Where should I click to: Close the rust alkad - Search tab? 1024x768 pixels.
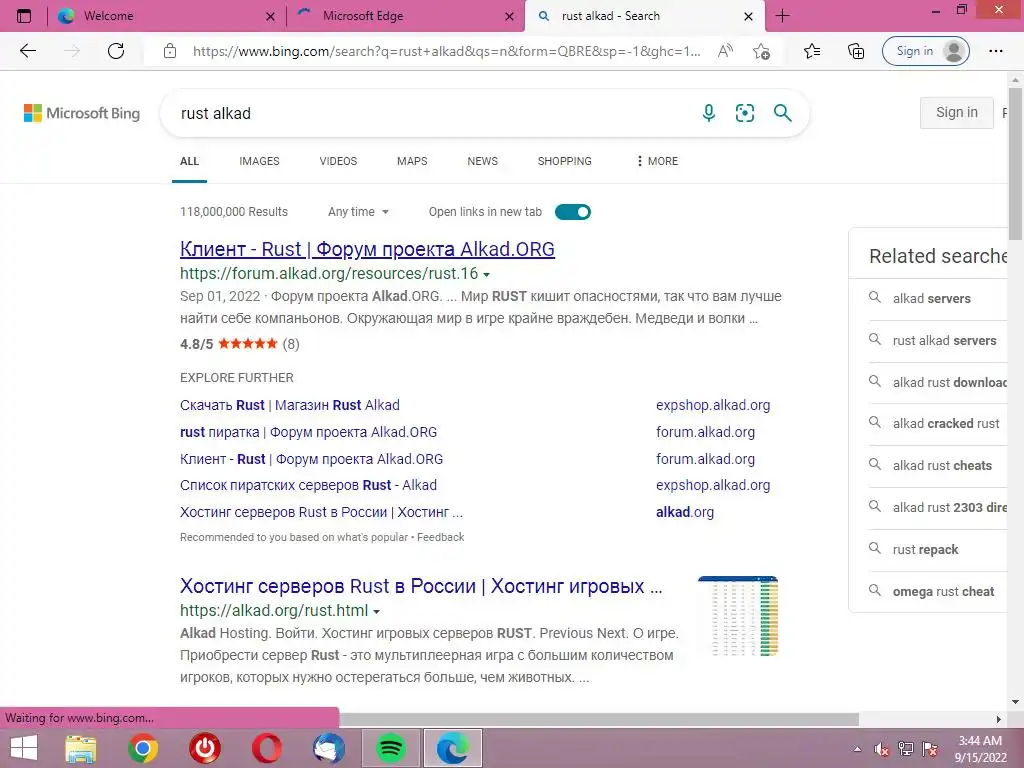click(x=748, y=16)
